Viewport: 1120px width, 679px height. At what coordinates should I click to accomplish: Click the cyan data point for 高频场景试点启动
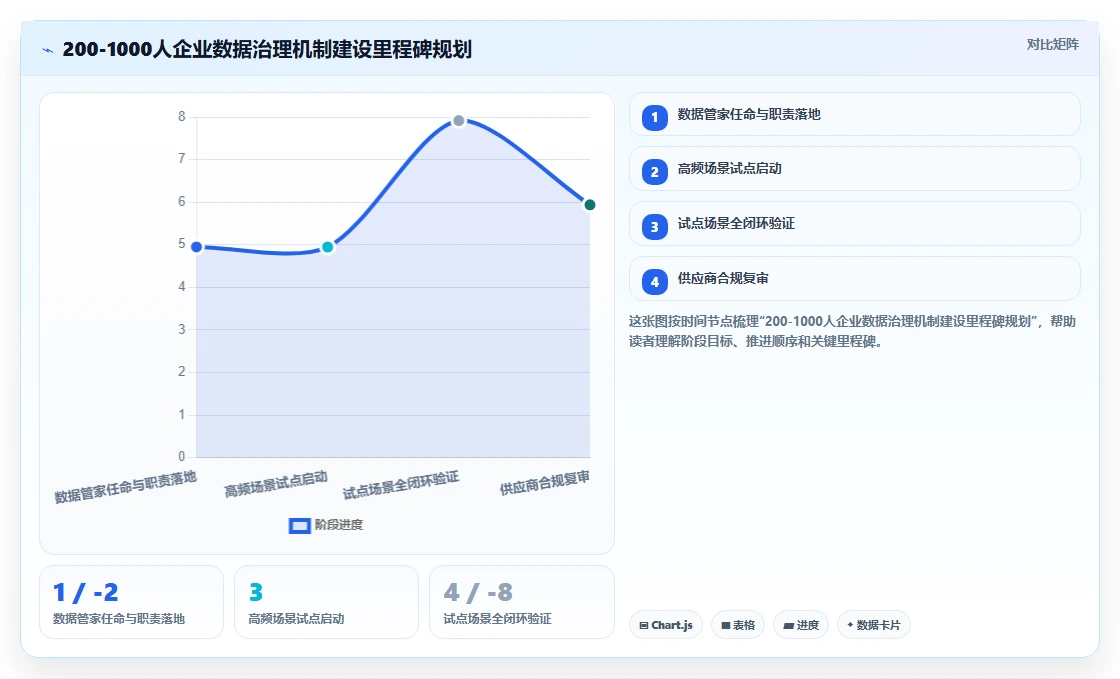coord(327,247)
